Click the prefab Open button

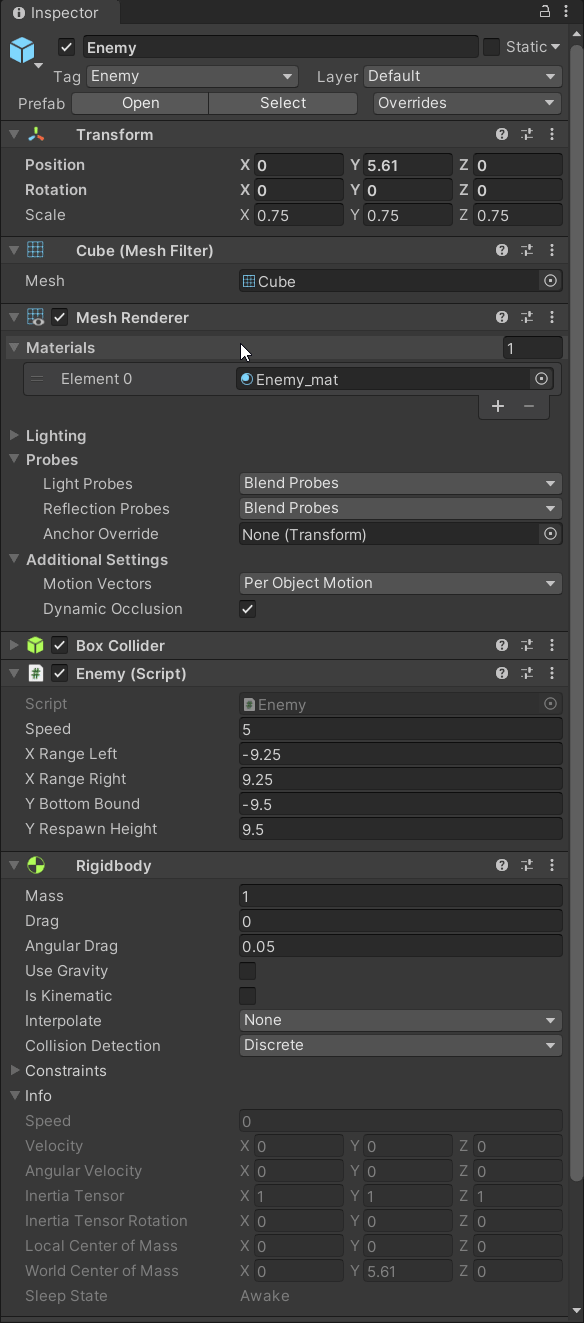click(140, 103)
